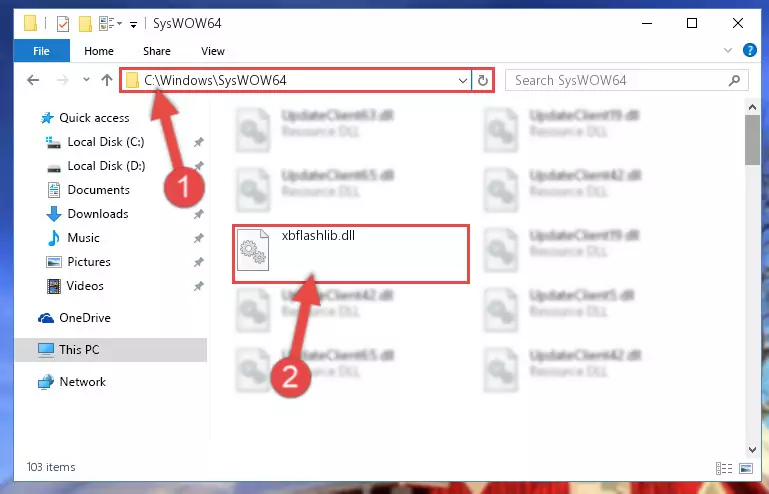This screenshot has height=494, width=769.
Task: Open Music in the sidebar
Action: pyautogui.click(x=83, y=238)
